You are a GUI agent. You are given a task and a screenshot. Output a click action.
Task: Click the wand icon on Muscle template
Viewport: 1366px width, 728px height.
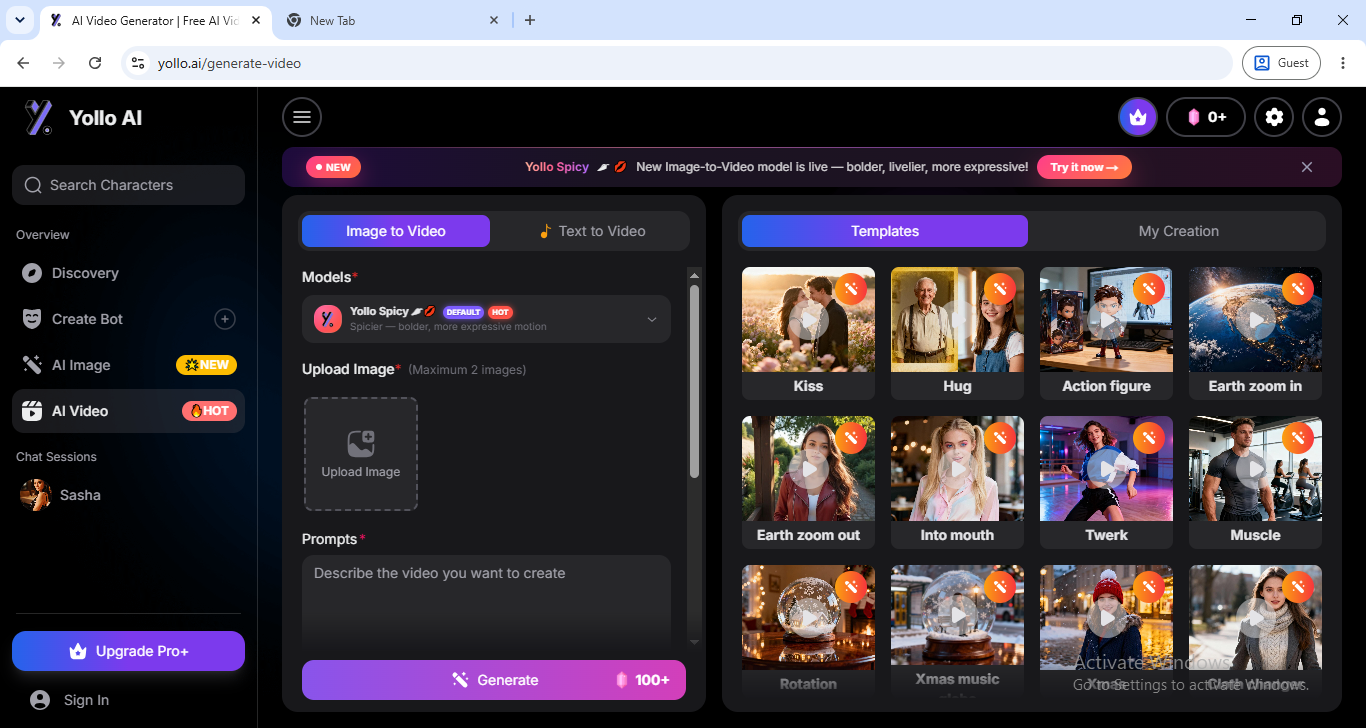(x=1298, y=439)
